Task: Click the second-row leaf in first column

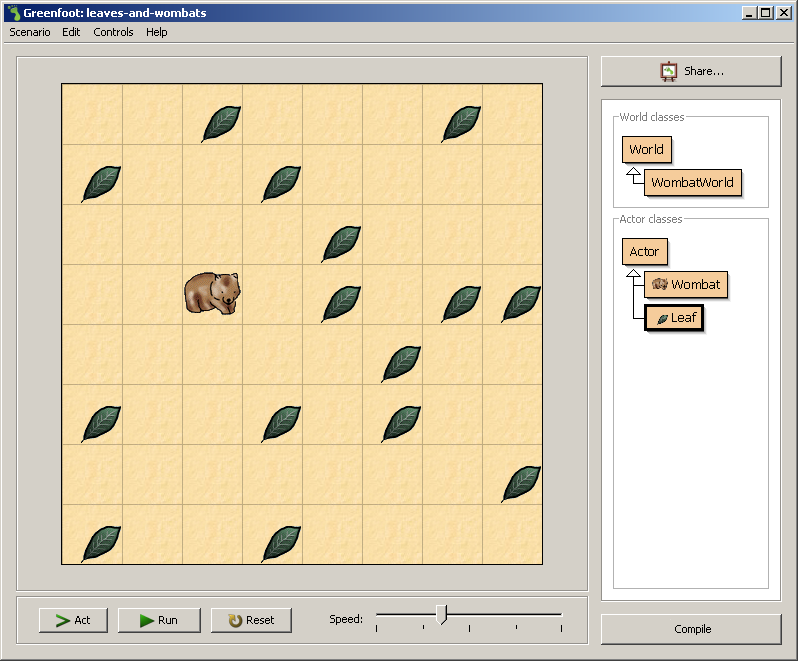Action: coord(101,184)
